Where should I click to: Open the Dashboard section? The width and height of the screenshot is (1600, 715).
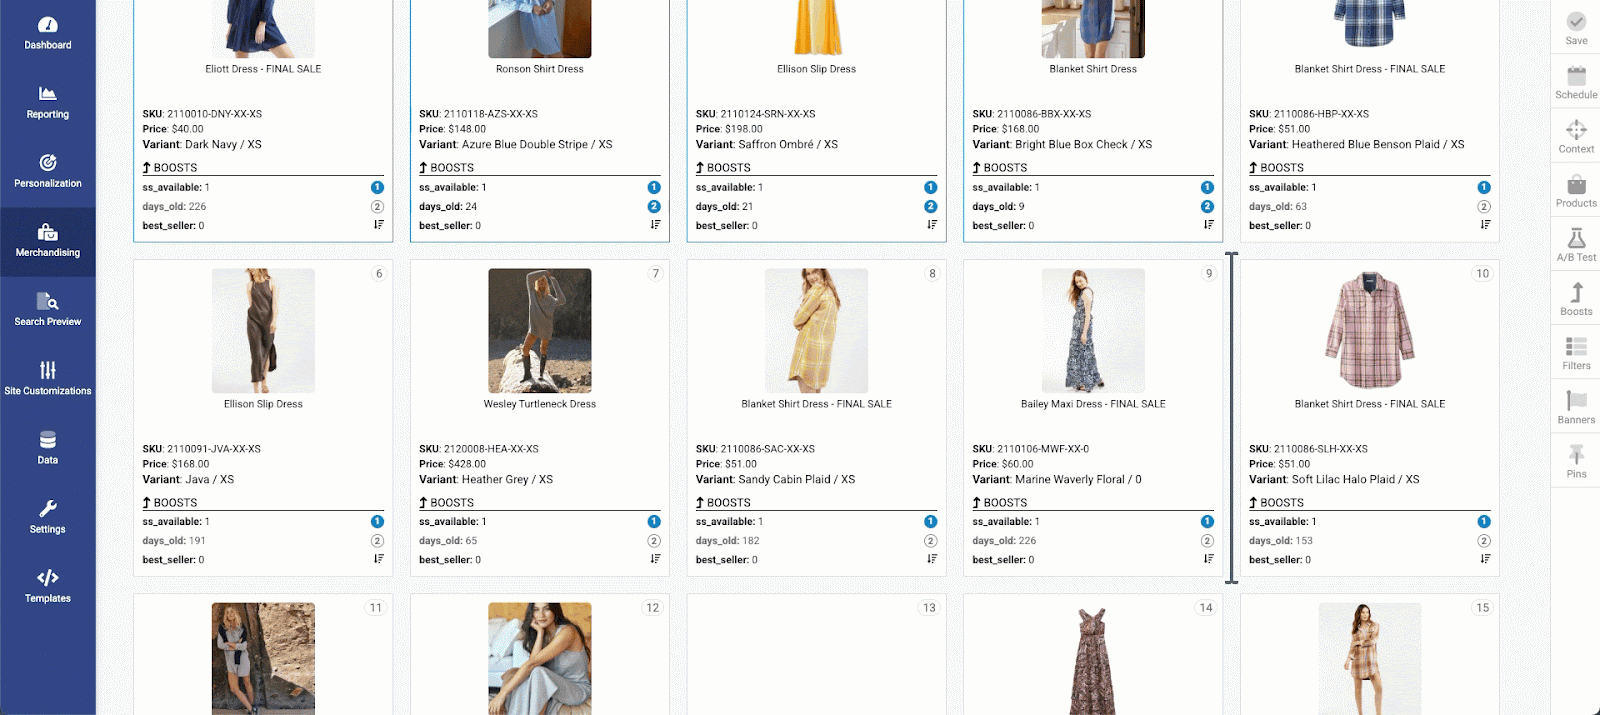(48, 34)
